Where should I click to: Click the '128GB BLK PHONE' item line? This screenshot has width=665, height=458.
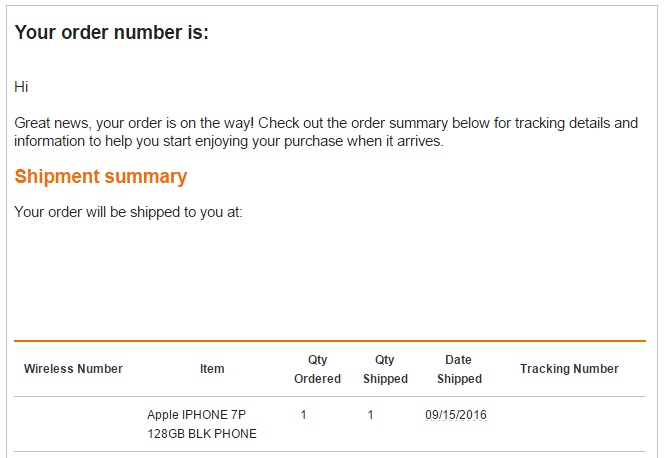[x=202, y=434]
